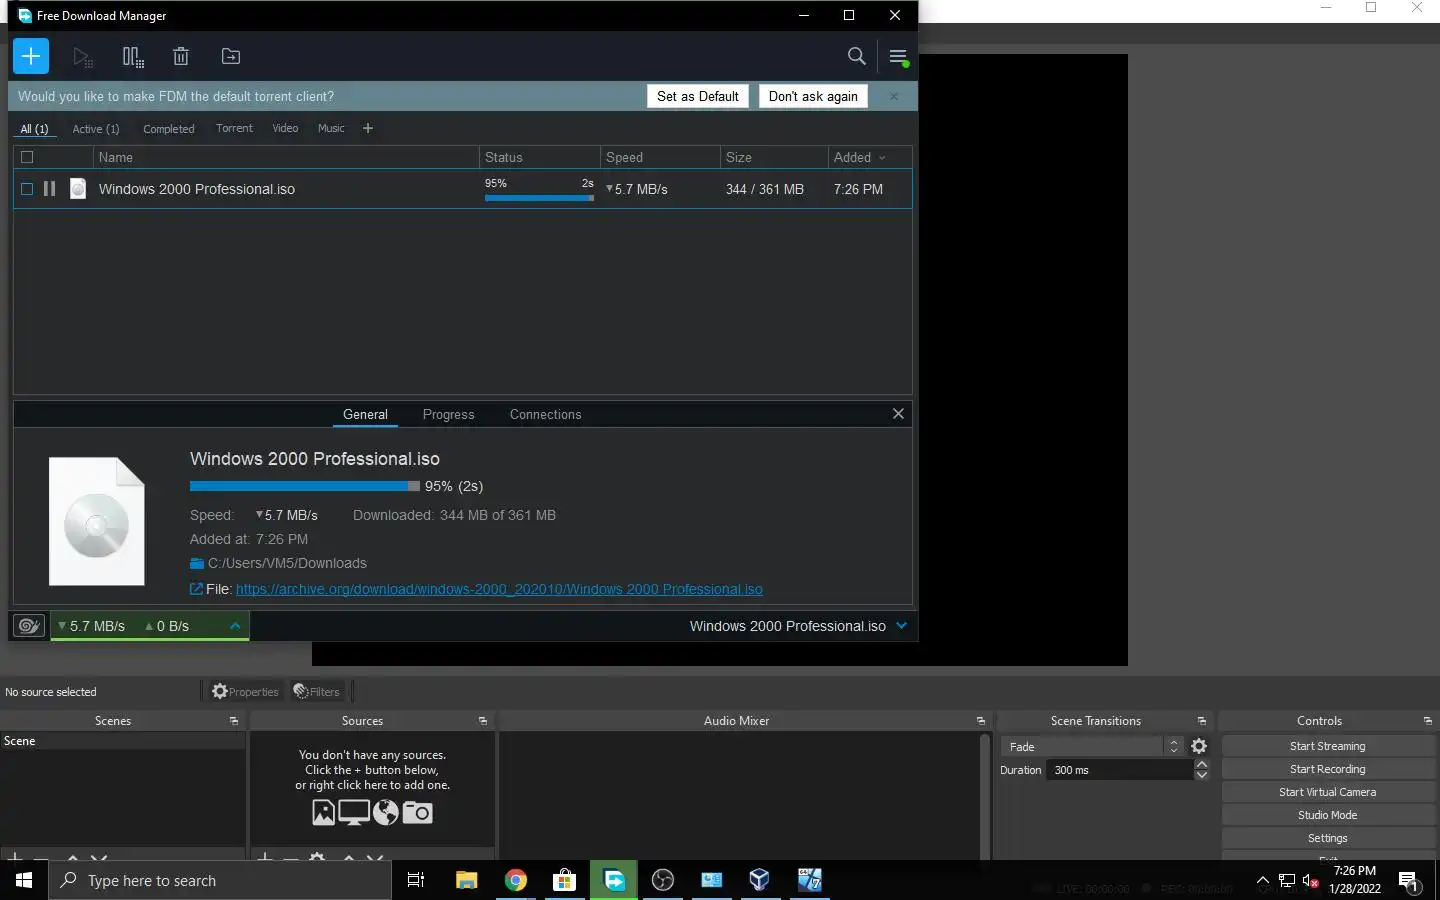The image size is (1440, 900).
Task: Add image source icon in Sources panel
Action: 323,812
